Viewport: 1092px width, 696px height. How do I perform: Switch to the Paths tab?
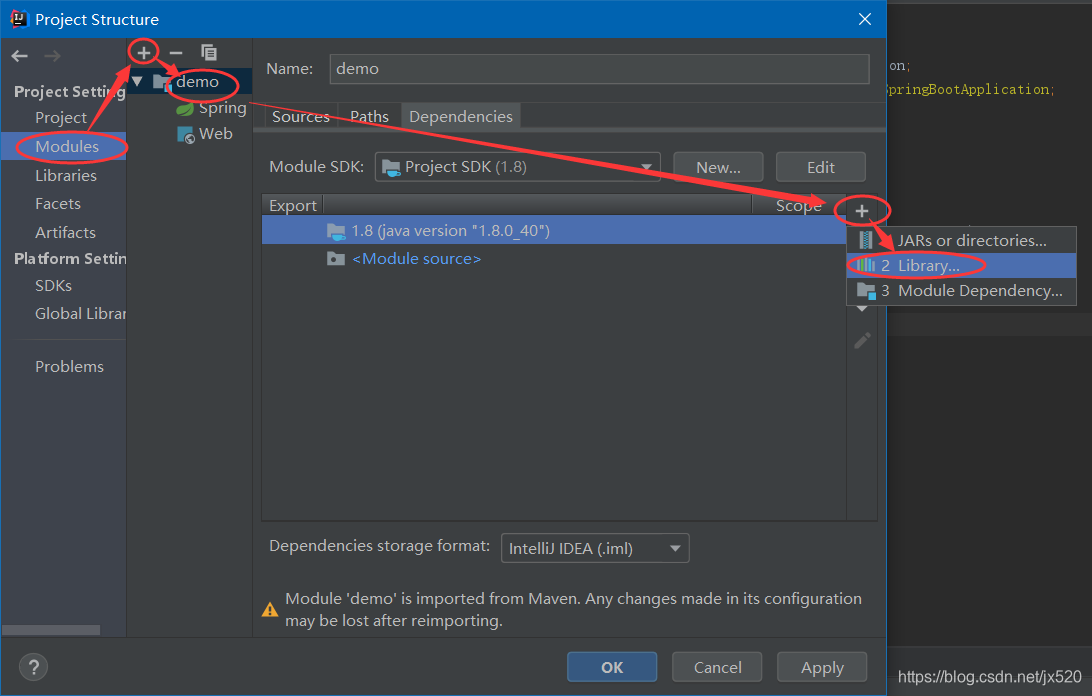369,116
